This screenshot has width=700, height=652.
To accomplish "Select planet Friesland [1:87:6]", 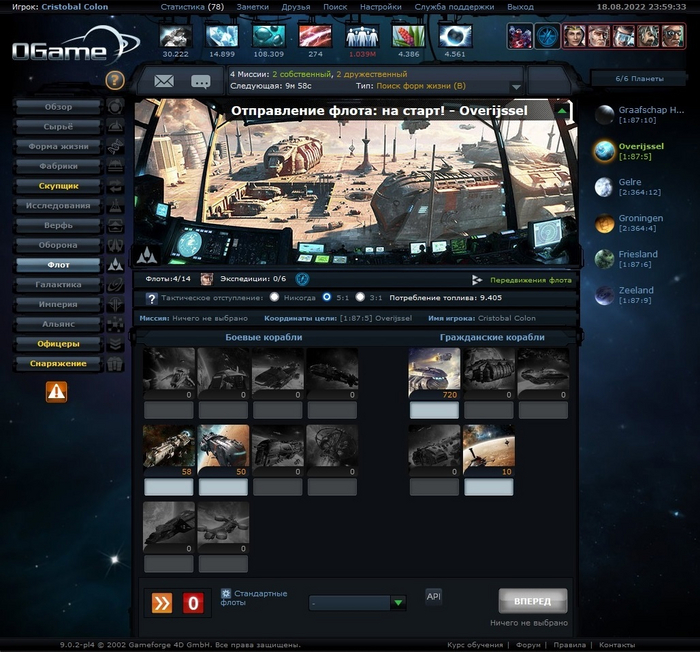I will tap(627, 259).
